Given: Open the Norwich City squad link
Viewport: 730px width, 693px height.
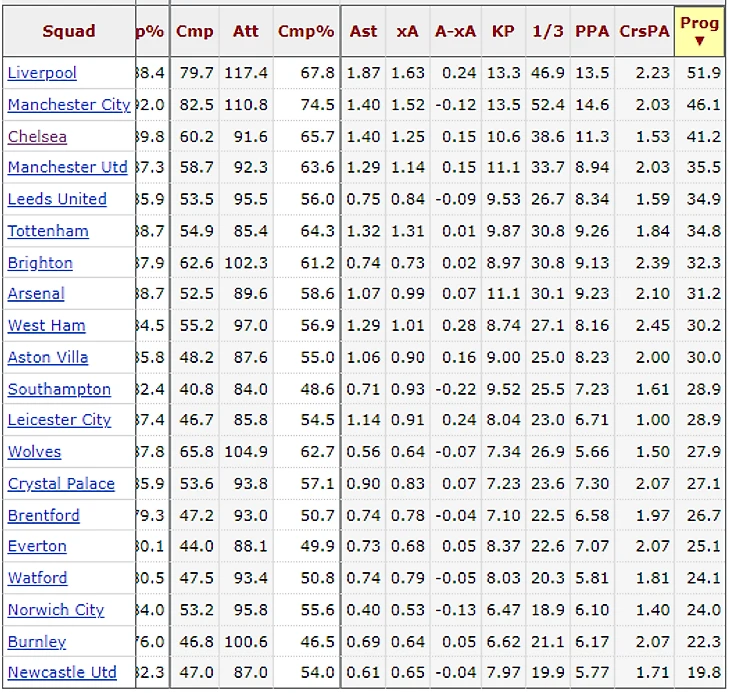Looking at the screenshot, I should [56, 610].
